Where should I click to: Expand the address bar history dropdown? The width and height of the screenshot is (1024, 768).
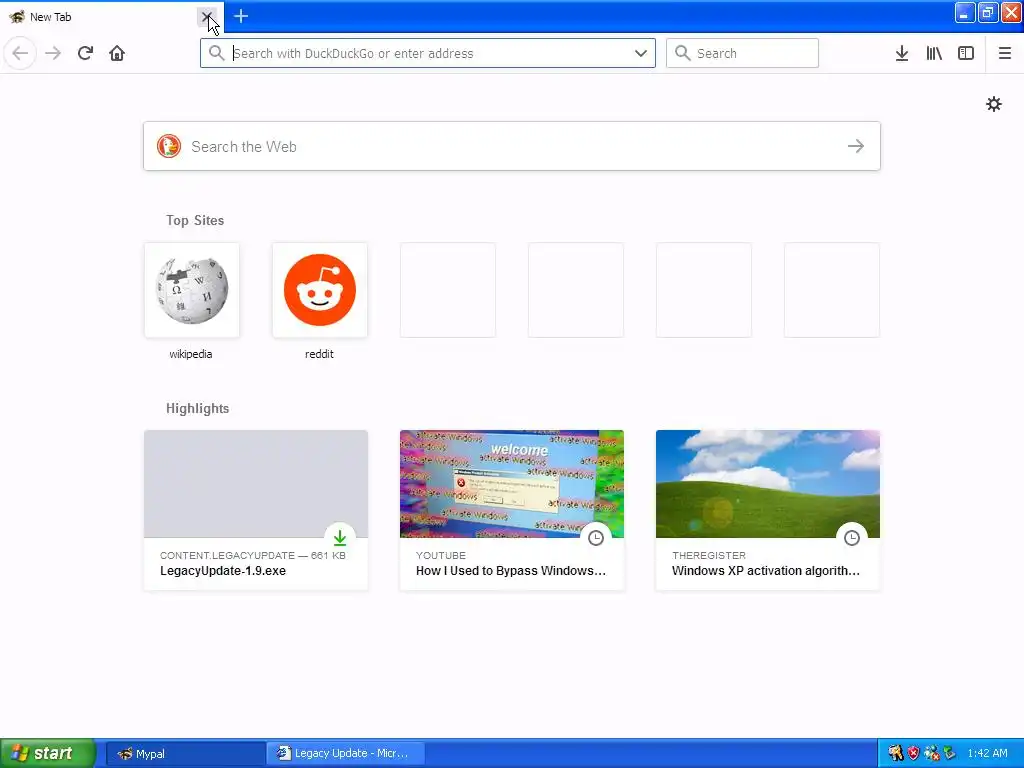(641, 53)
